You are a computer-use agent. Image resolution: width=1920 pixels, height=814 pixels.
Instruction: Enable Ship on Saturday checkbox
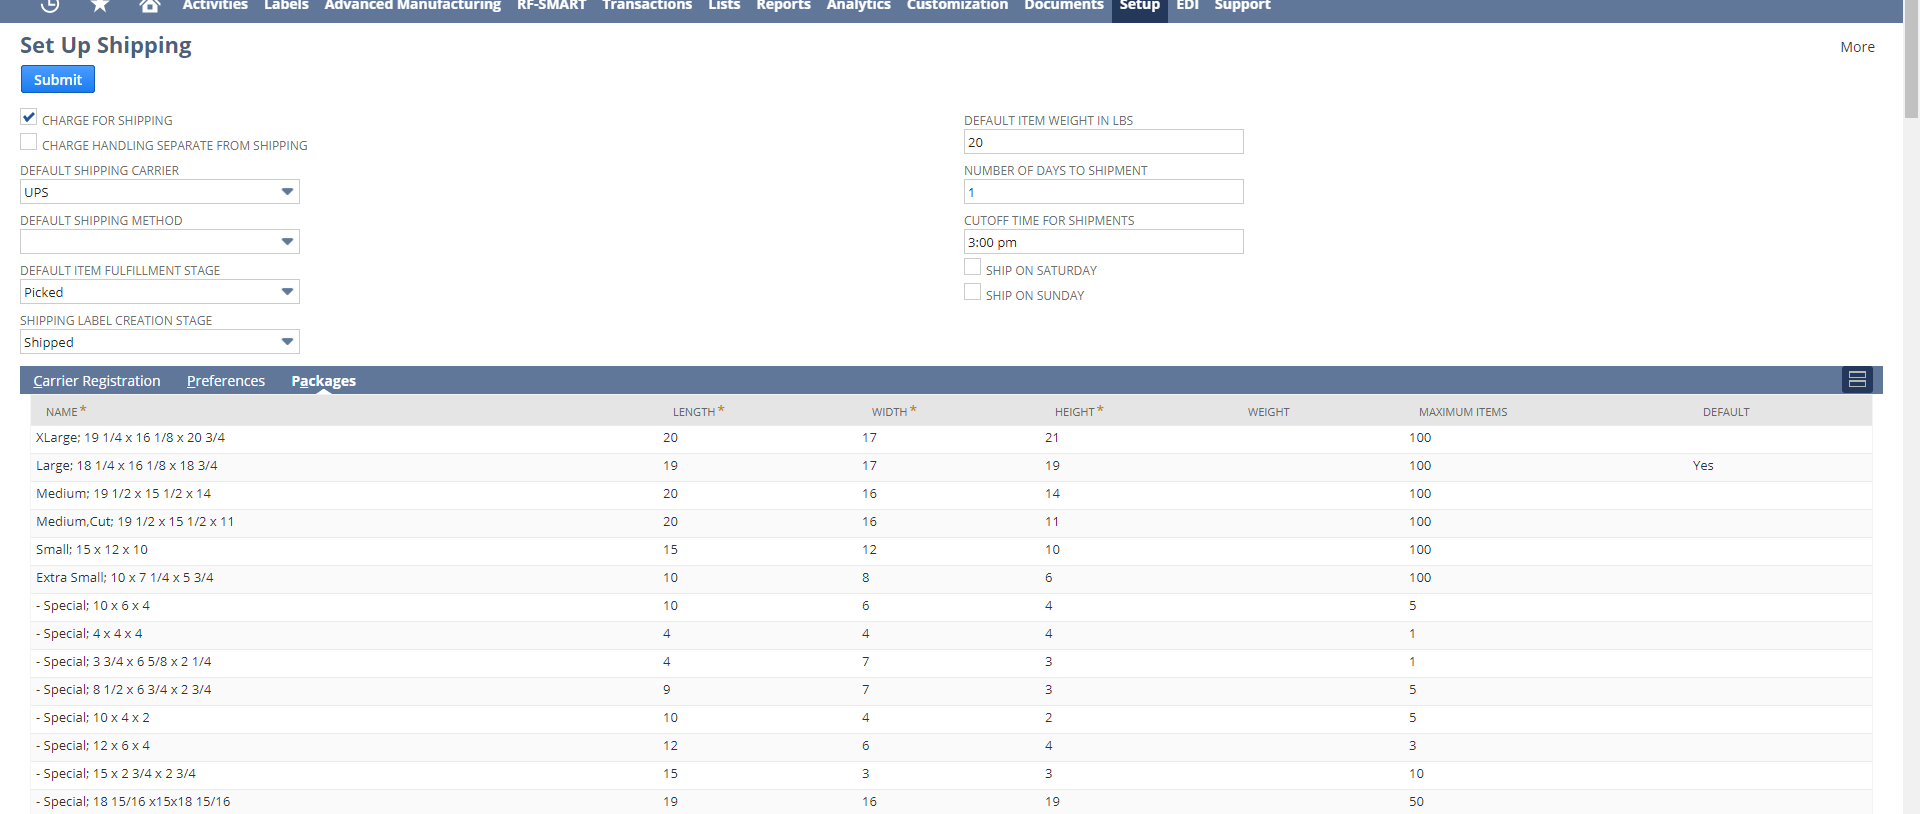[972, 267]
